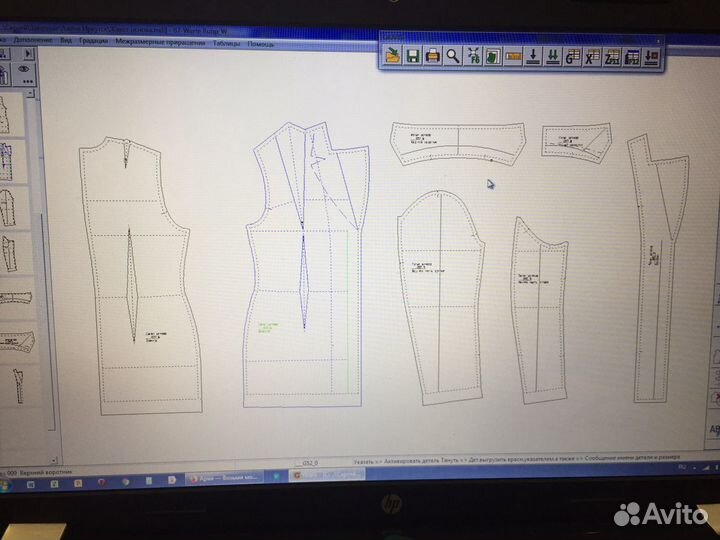
Task: Click the G toolbar icon
Action: pyautogui.click(x=571, y=56)
